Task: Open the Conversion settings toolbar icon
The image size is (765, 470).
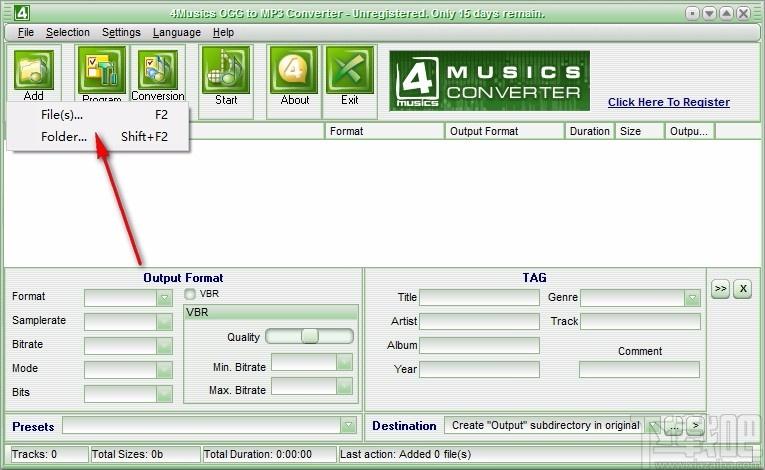Action: coord(158,70)
